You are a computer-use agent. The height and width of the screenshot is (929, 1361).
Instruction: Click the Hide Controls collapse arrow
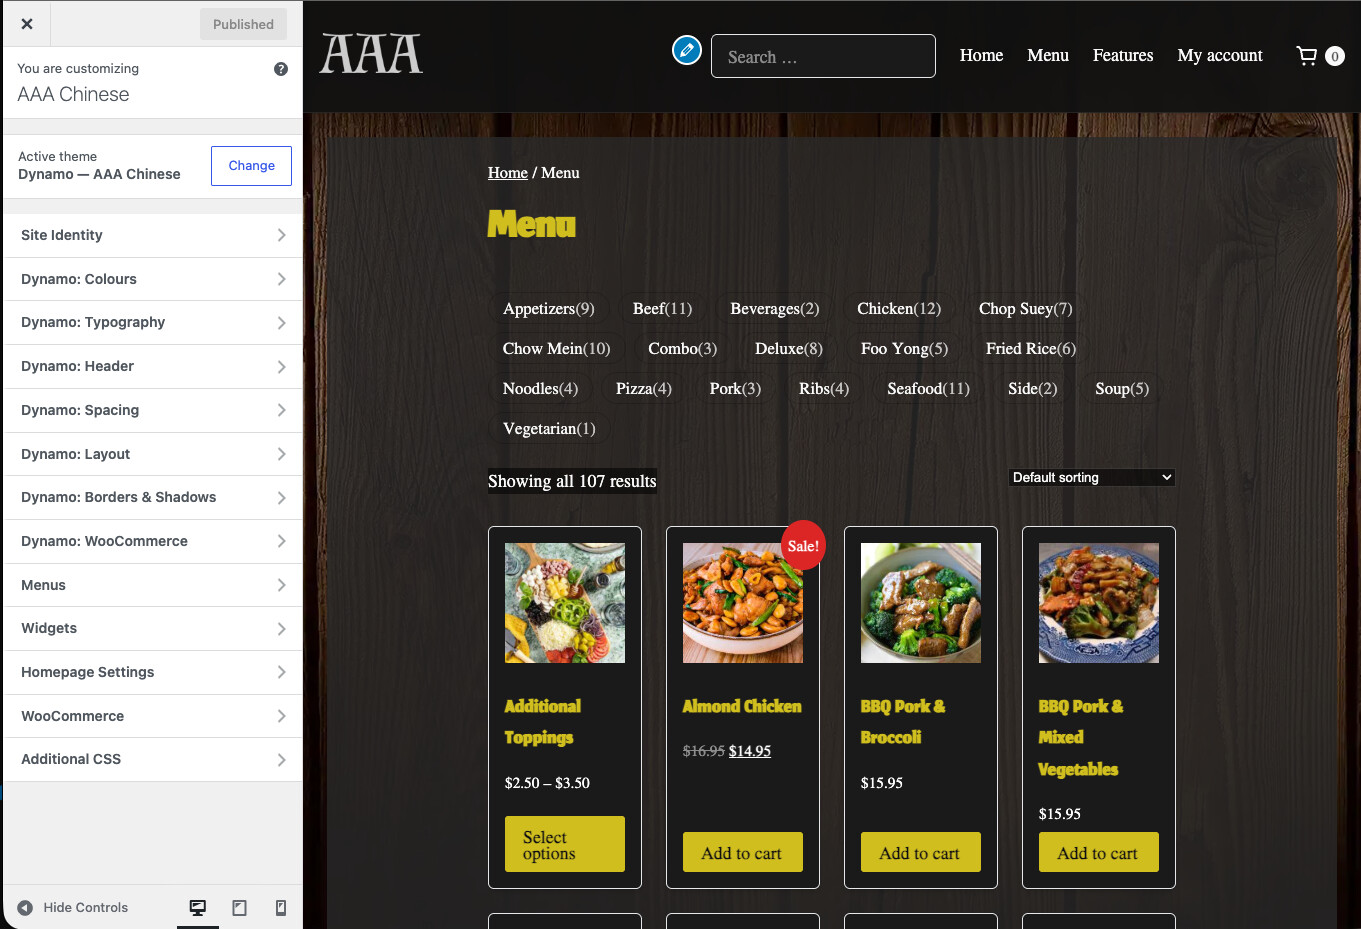[x=25, y=907]
